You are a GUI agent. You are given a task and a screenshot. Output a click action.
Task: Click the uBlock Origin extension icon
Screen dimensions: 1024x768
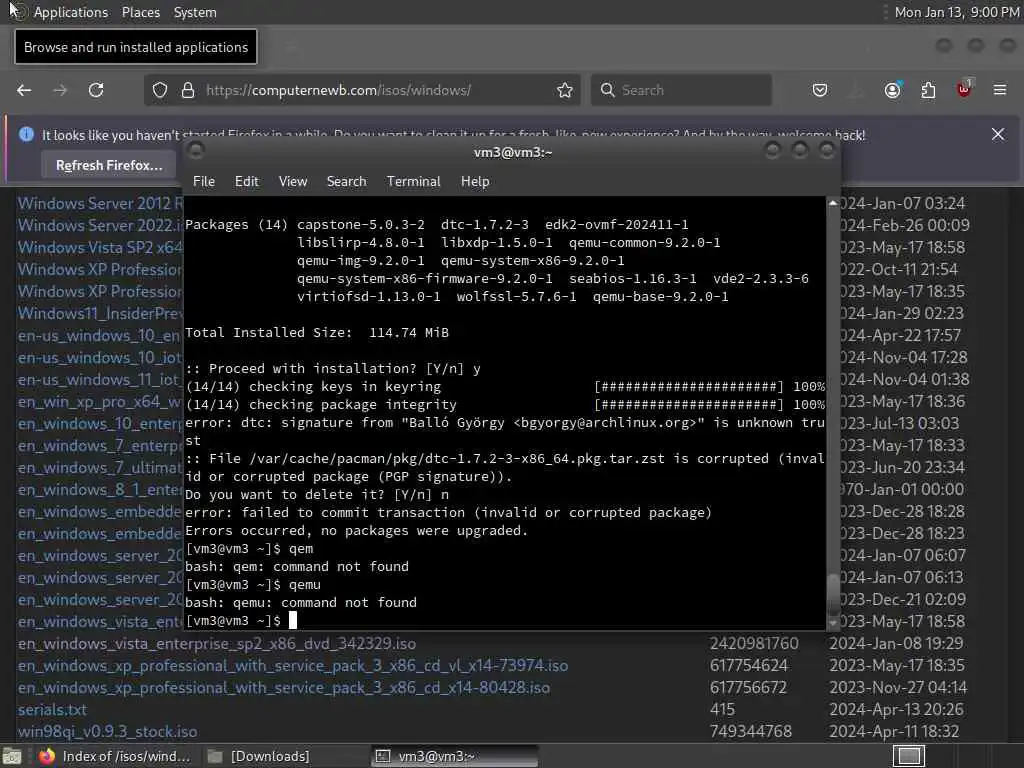click(964, 89)
